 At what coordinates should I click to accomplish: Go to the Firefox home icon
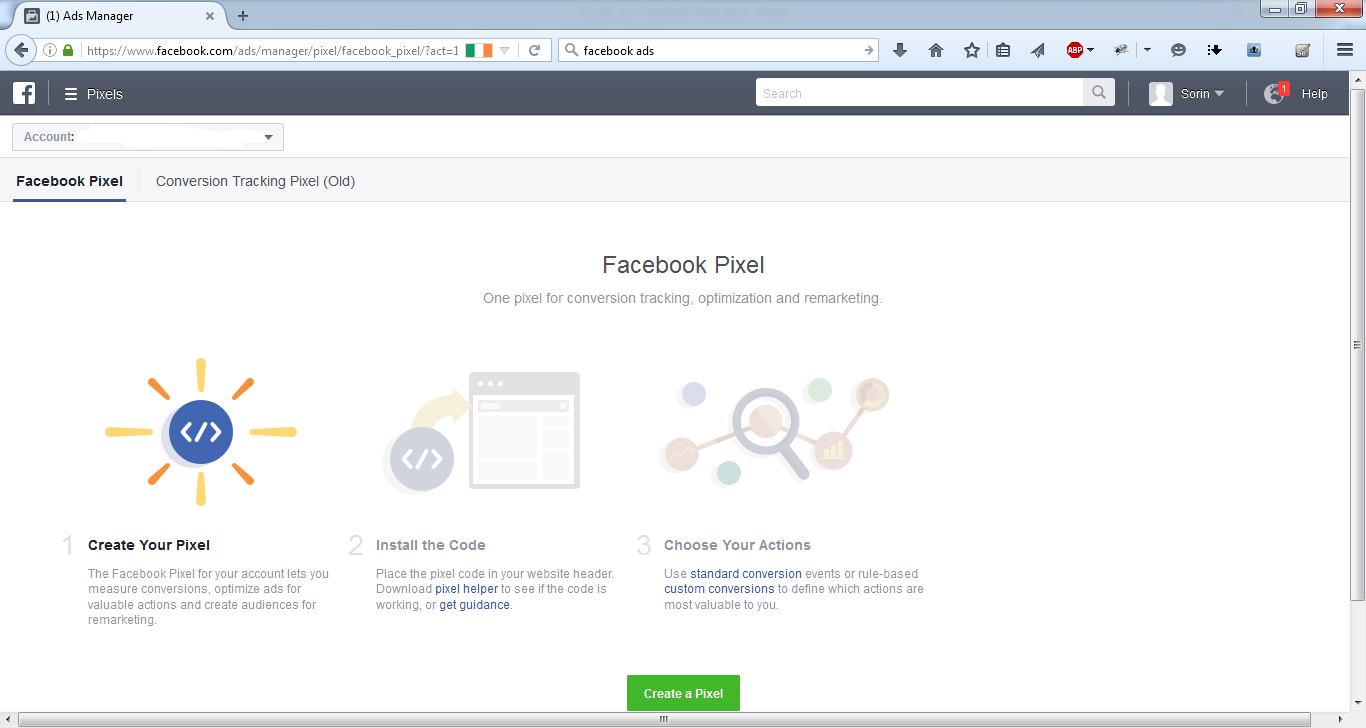coord(936,50)
